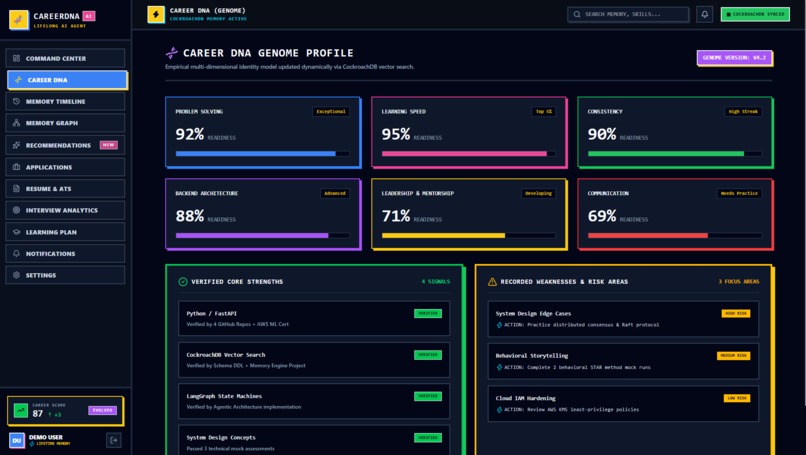This screenshot has height=455, width=806.
Task: Click the DU avatar badge
Action: (16, 440)
